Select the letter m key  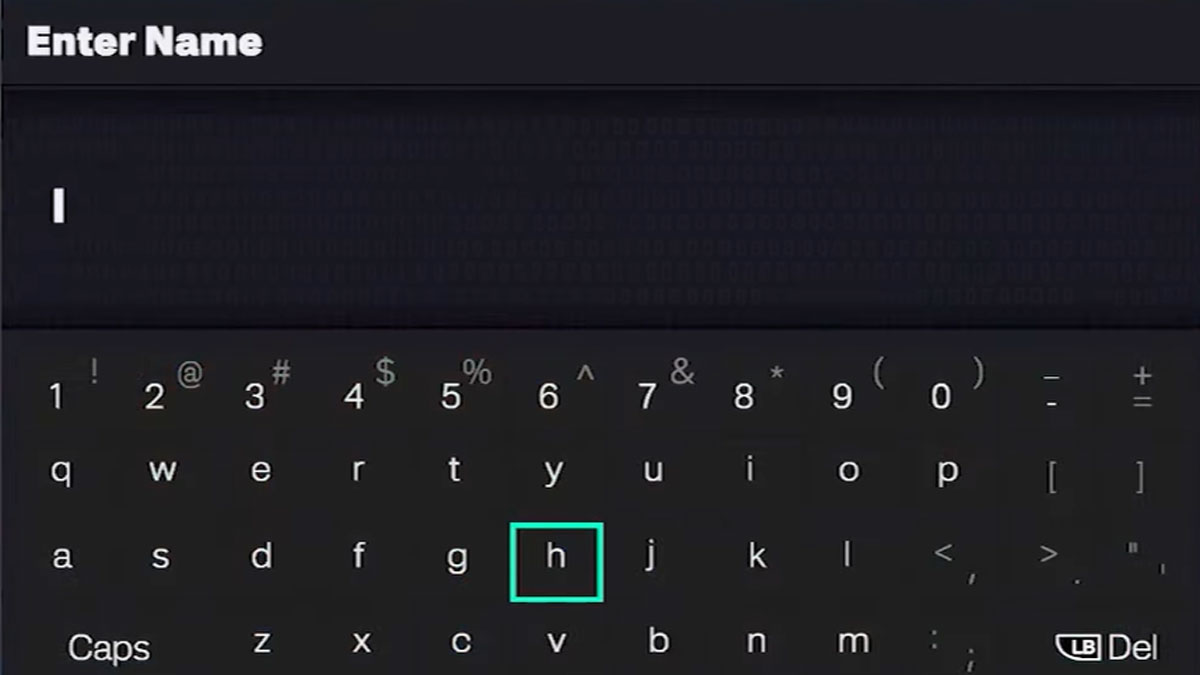[853, 642]
